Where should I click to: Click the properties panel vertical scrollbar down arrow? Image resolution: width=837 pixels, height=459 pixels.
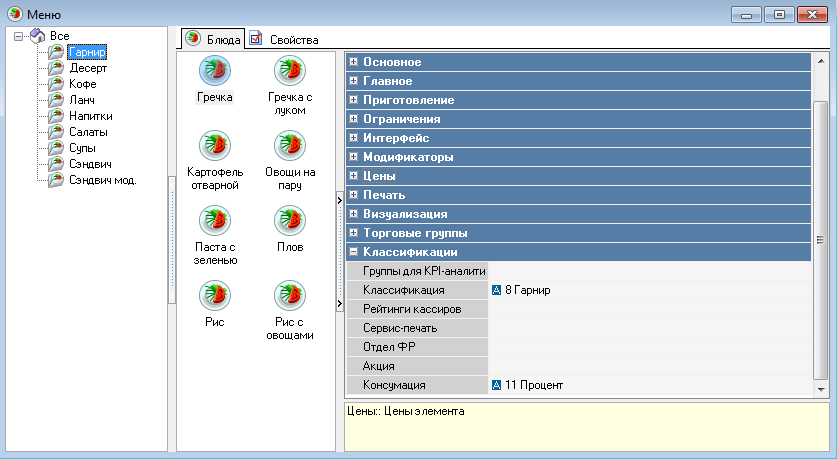821,387
